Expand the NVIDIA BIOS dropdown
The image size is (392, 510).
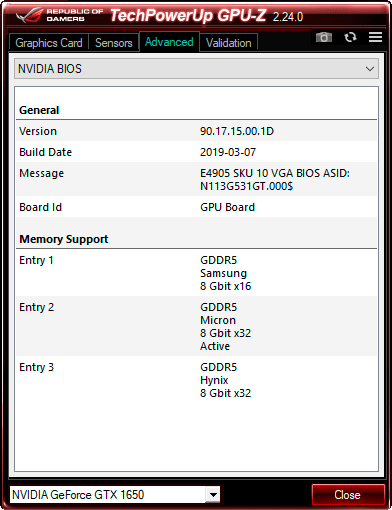point(196,69)
